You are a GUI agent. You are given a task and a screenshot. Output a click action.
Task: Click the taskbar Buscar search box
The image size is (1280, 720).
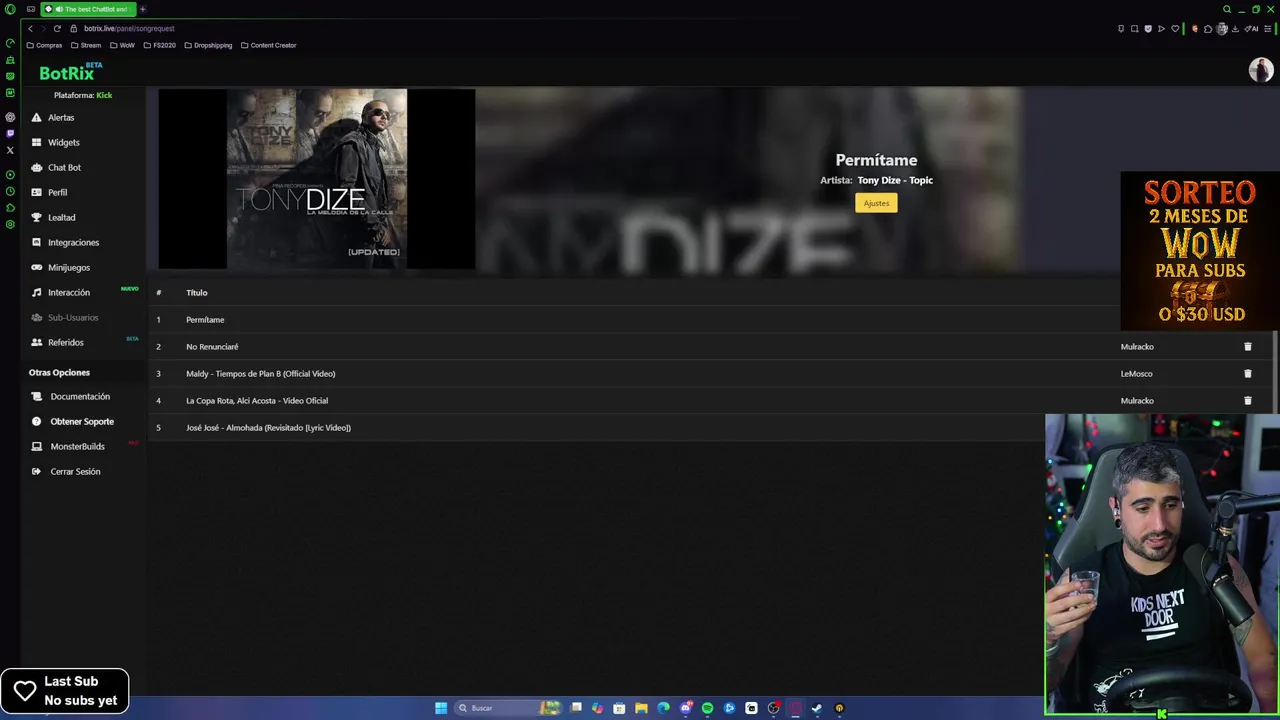[x=510, y=708]
